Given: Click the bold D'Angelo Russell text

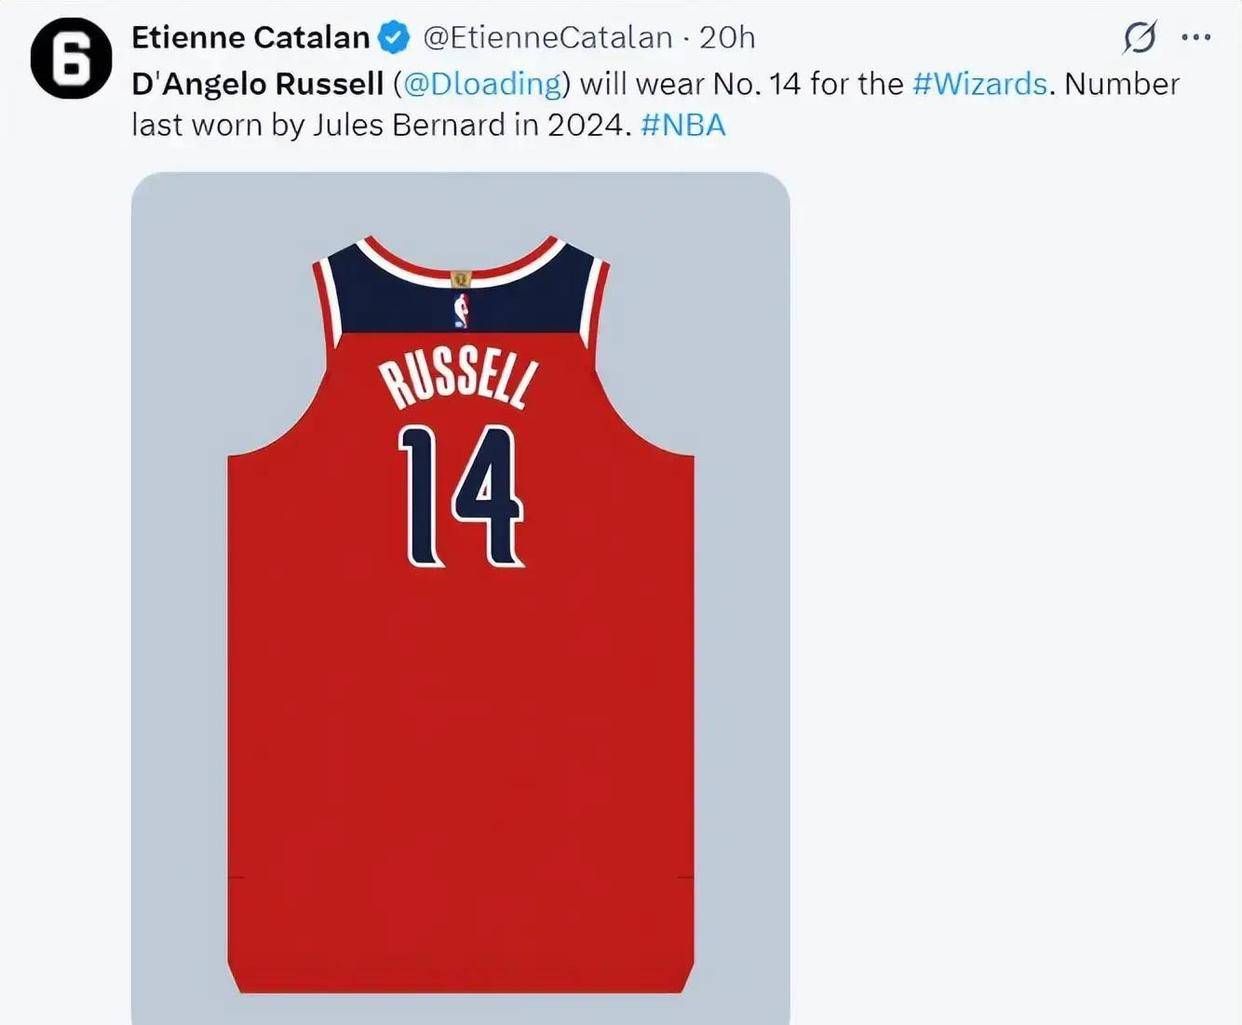Looking at the screenshot, I should (x=258, y=84).
